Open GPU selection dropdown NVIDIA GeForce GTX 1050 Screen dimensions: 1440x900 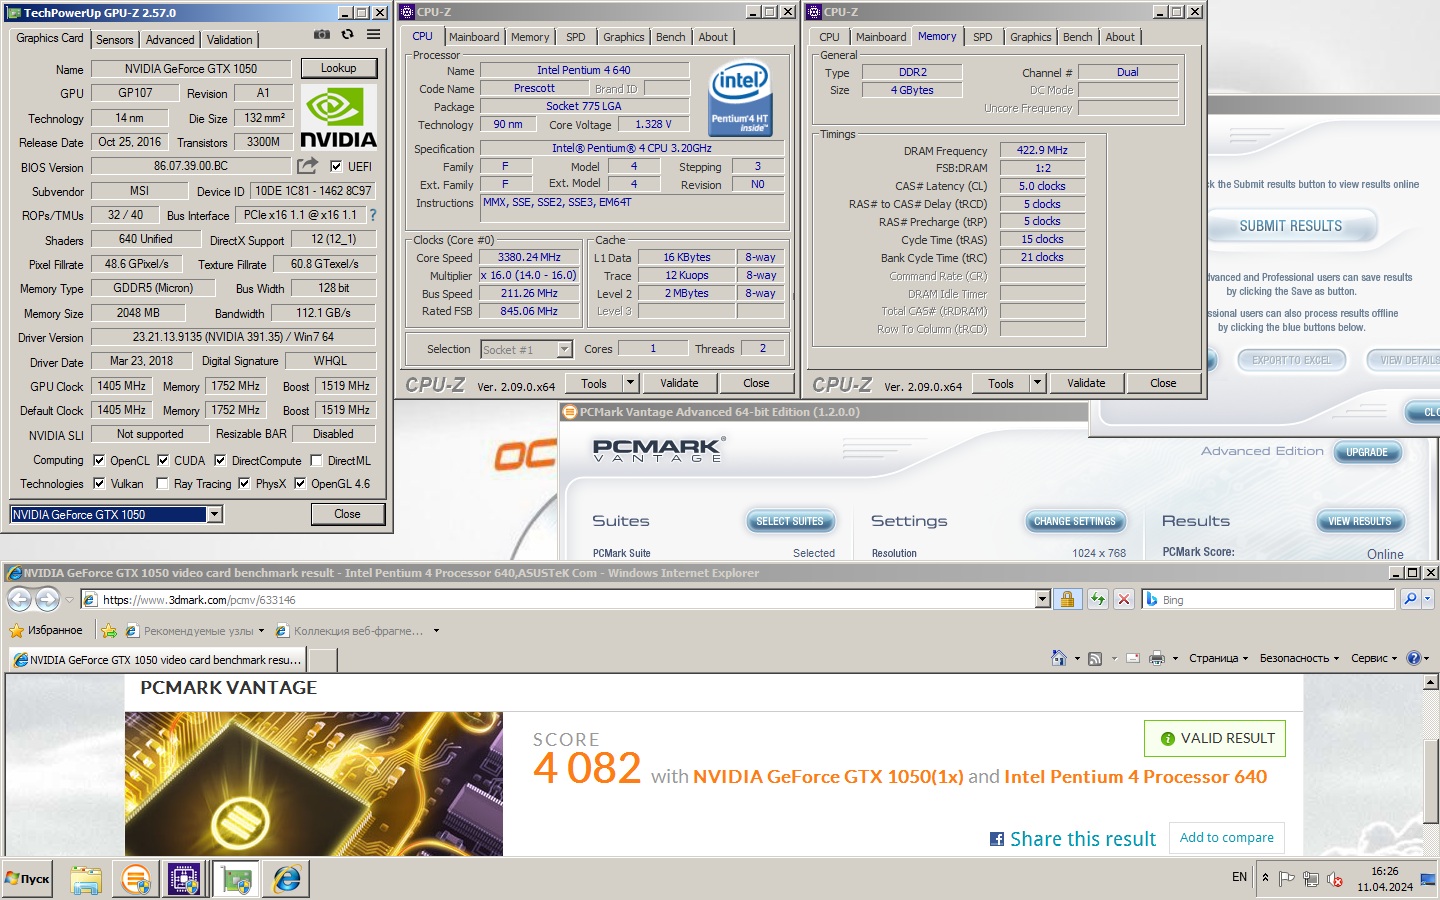pyautogui.click(x=214, y=515)
